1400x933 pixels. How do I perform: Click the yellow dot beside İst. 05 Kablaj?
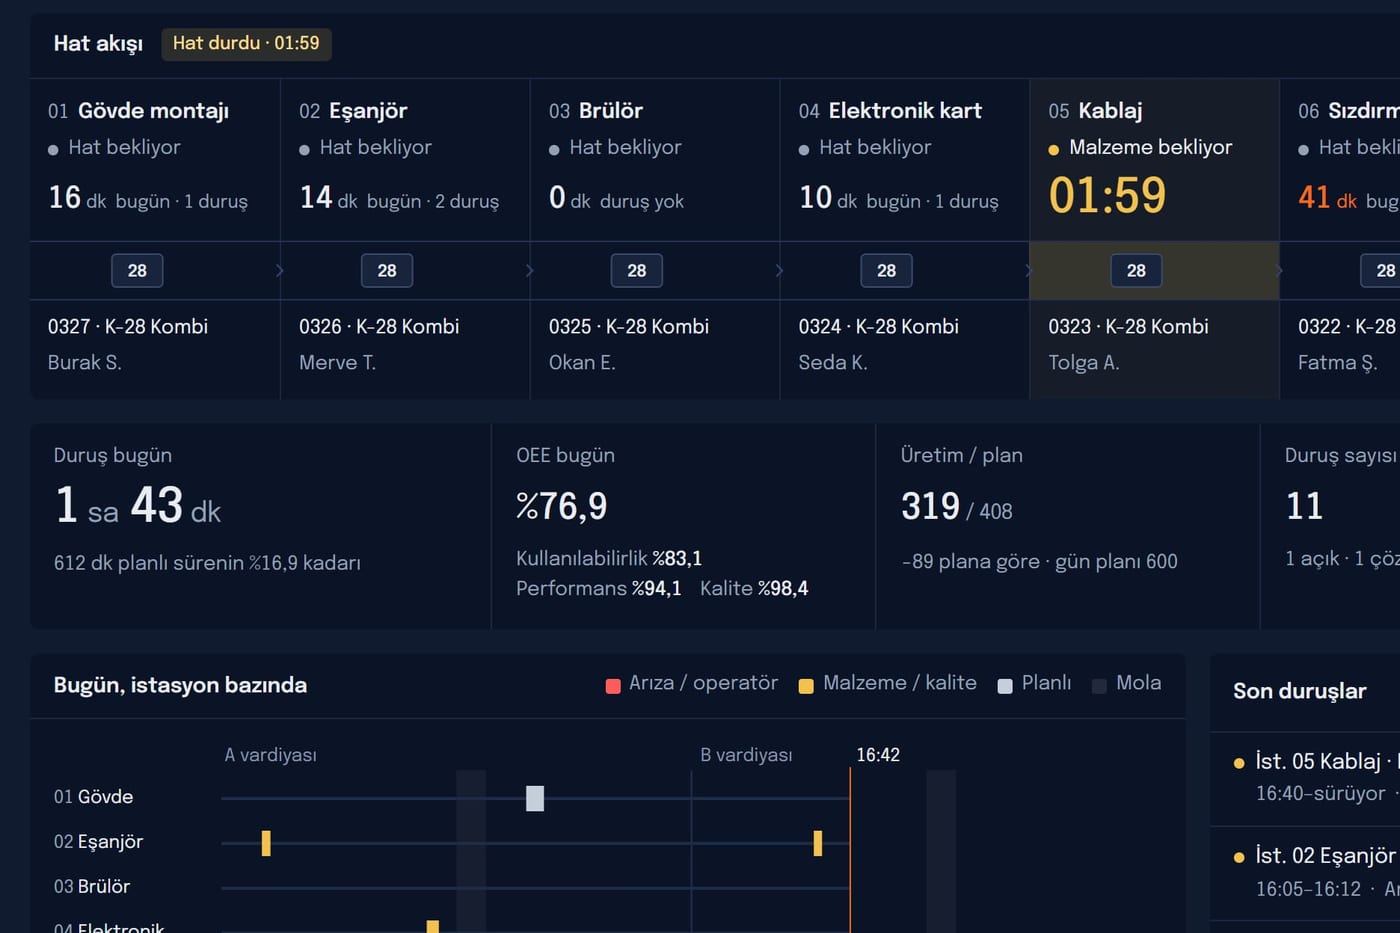tap(1239, 763)
